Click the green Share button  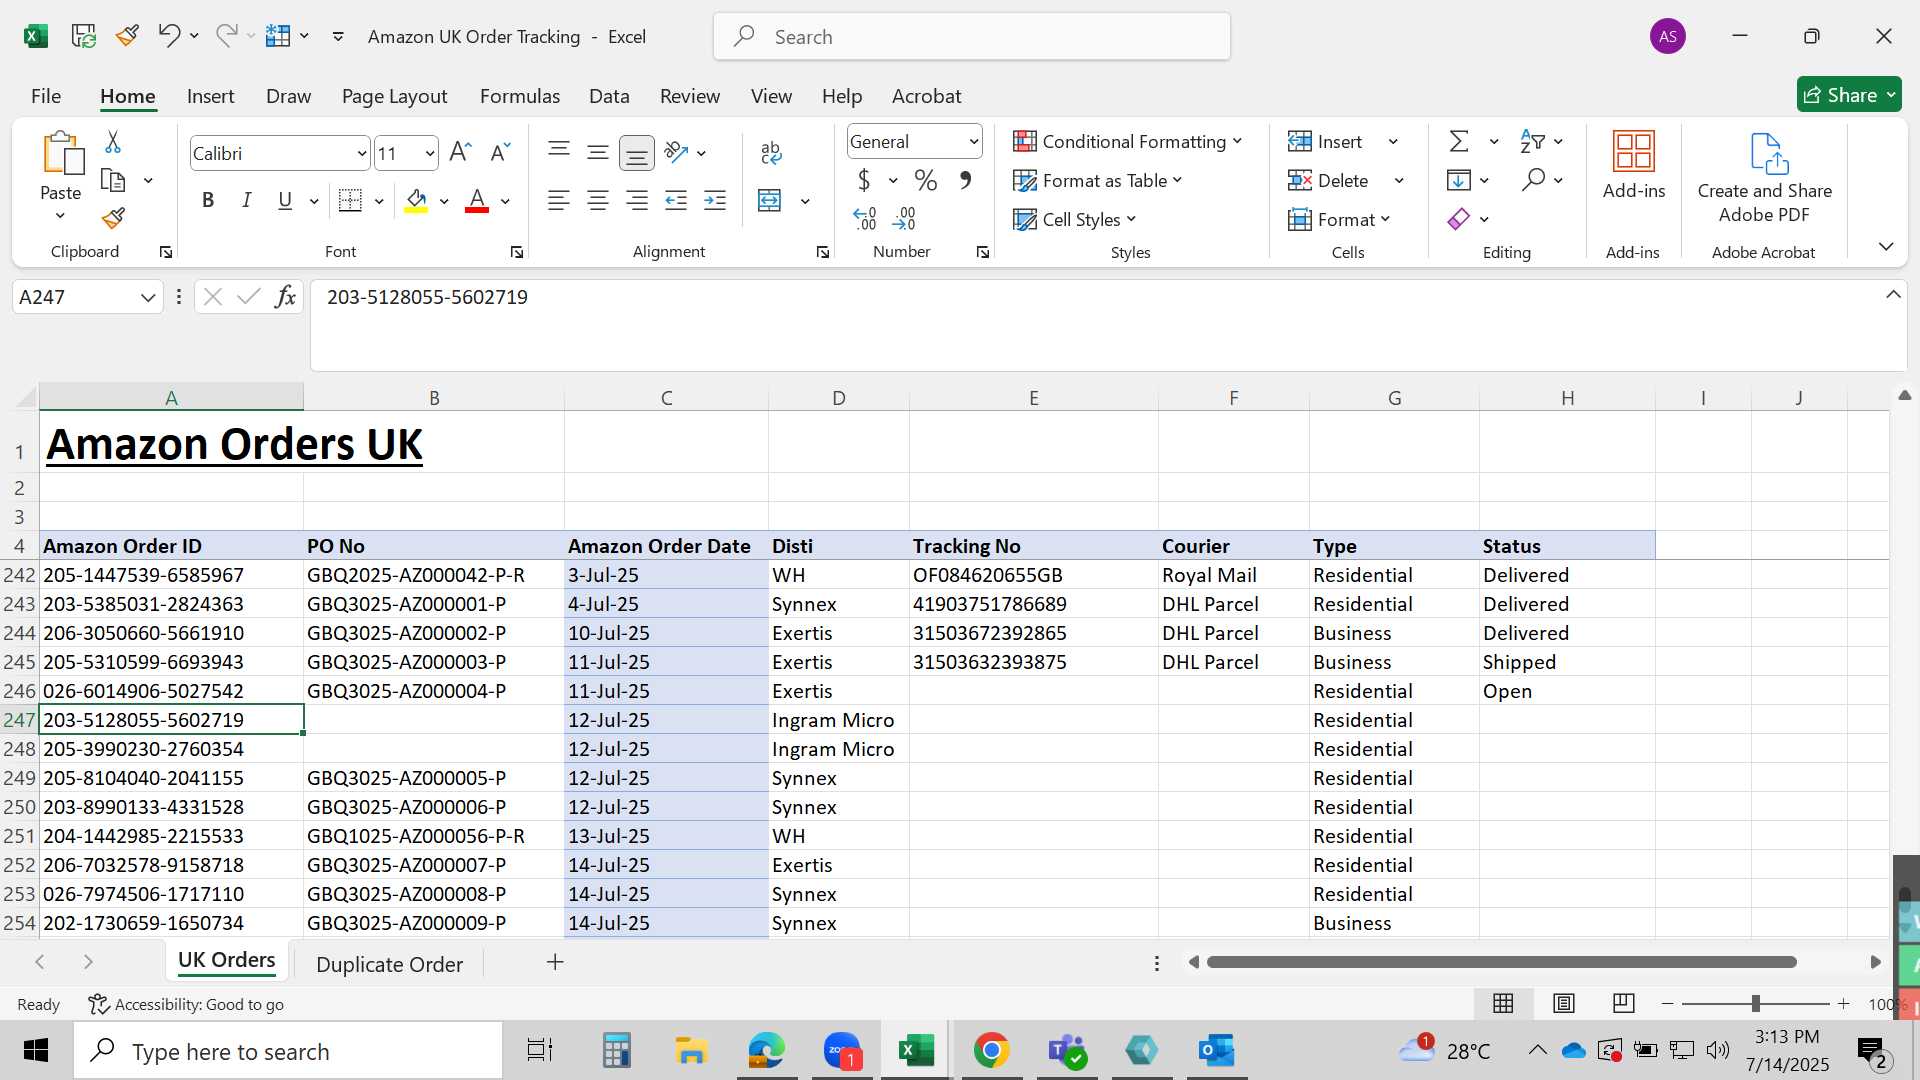[1849, 95]
